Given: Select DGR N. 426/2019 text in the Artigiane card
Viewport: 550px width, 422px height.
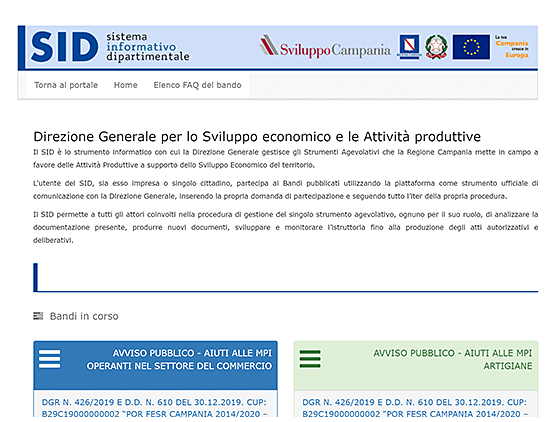Looking at the screenshot, I should point(415,408).
